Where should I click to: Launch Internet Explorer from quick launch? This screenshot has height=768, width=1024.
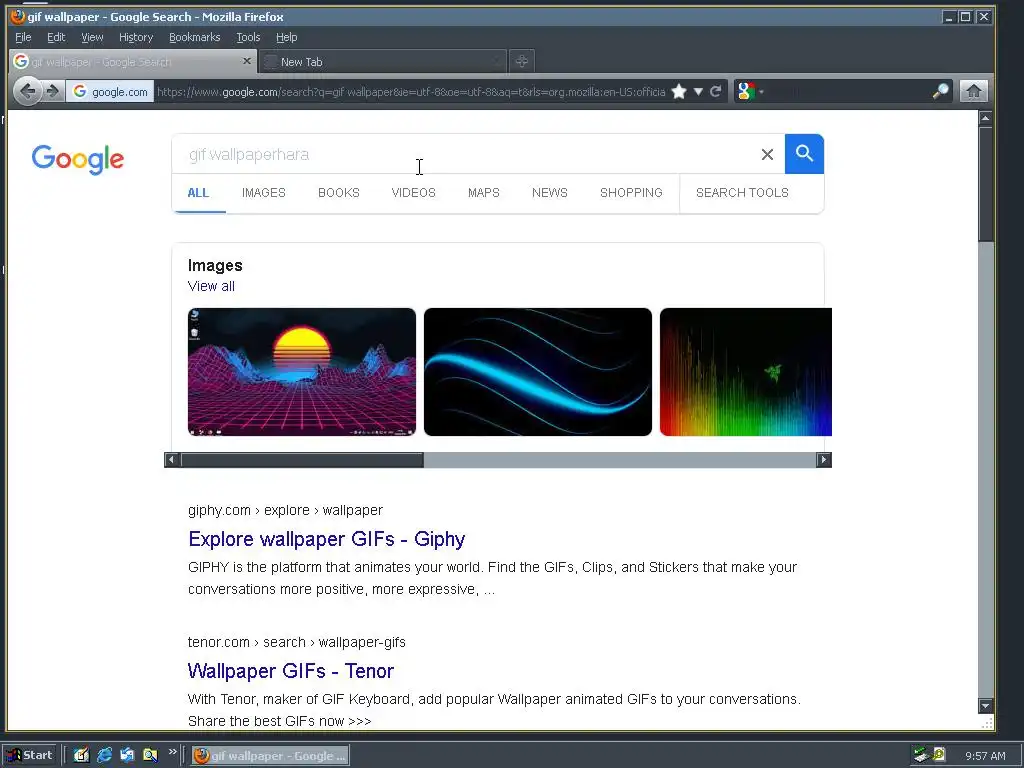coord(104,756)
